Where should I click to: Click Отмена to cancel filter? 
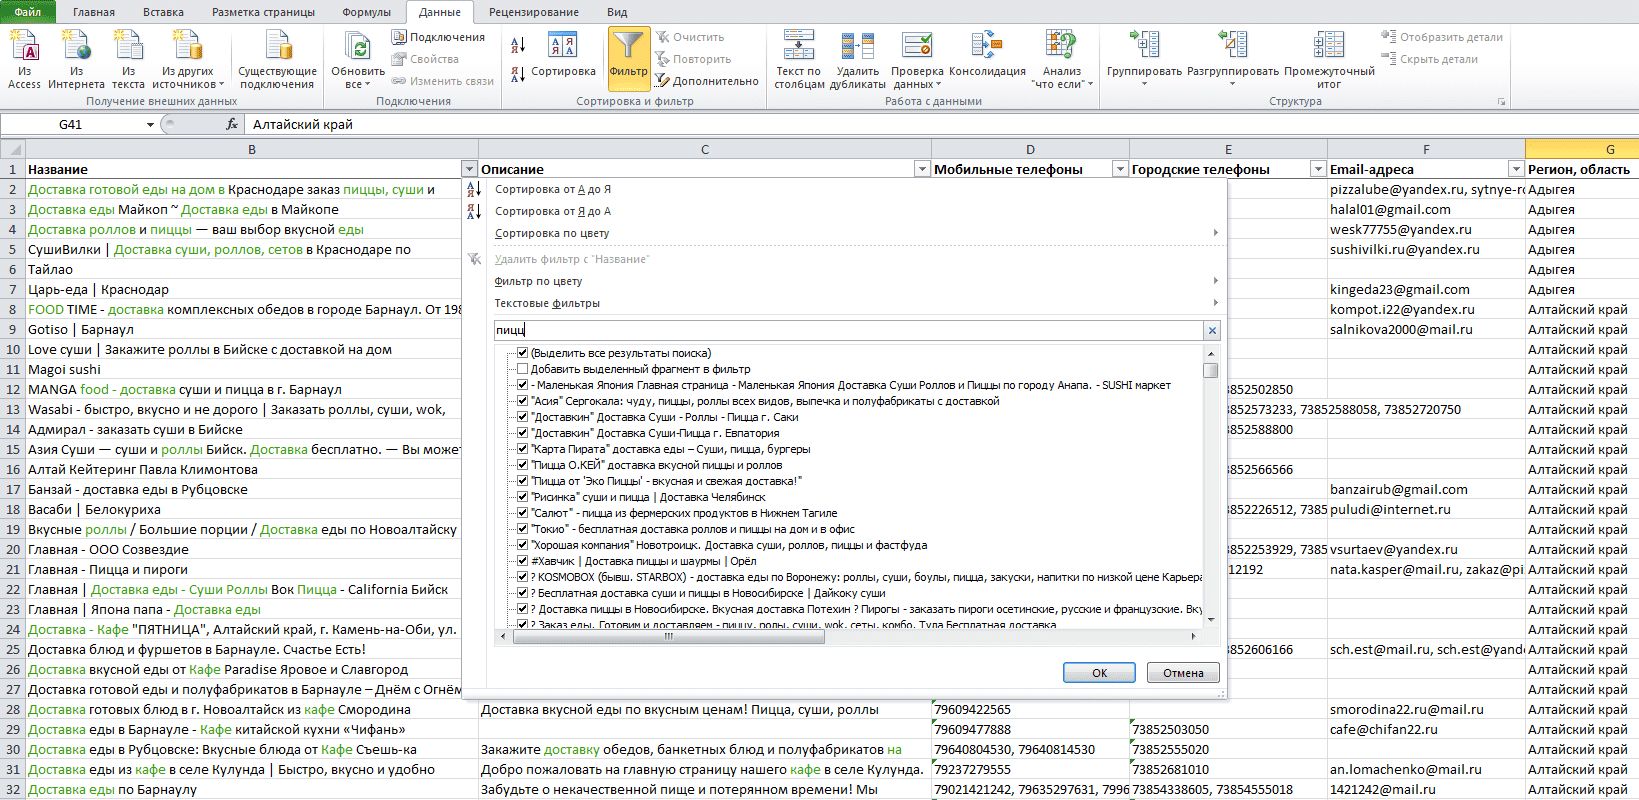[1183, 673]
